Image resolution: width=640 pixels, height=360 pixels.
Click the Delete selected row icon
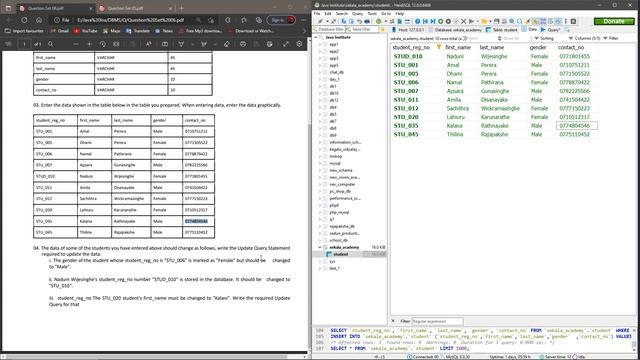(x=448, y=21)
